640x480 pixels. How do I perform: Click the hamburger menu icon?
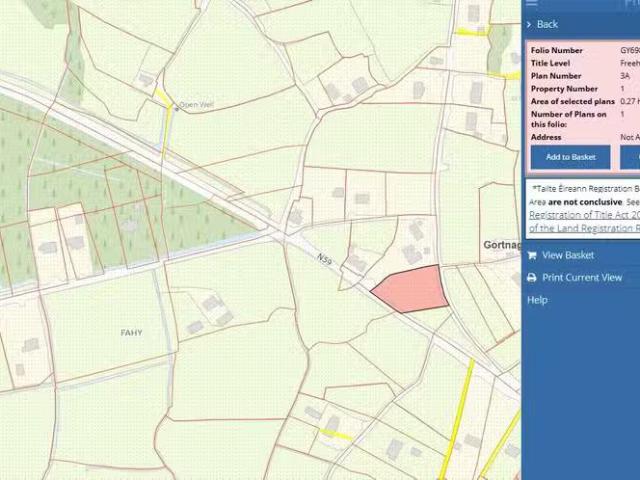click(x=532, y=4)
